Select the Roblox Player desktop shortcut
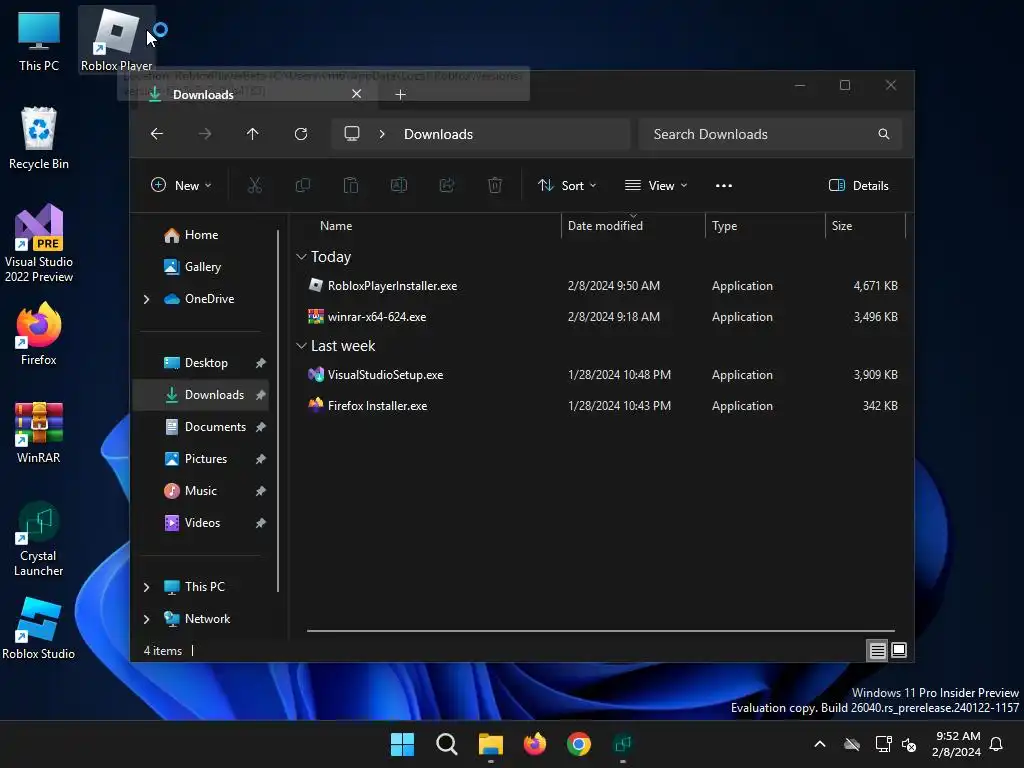Viewport: 1024px width, 768px height. pos(116,40)
